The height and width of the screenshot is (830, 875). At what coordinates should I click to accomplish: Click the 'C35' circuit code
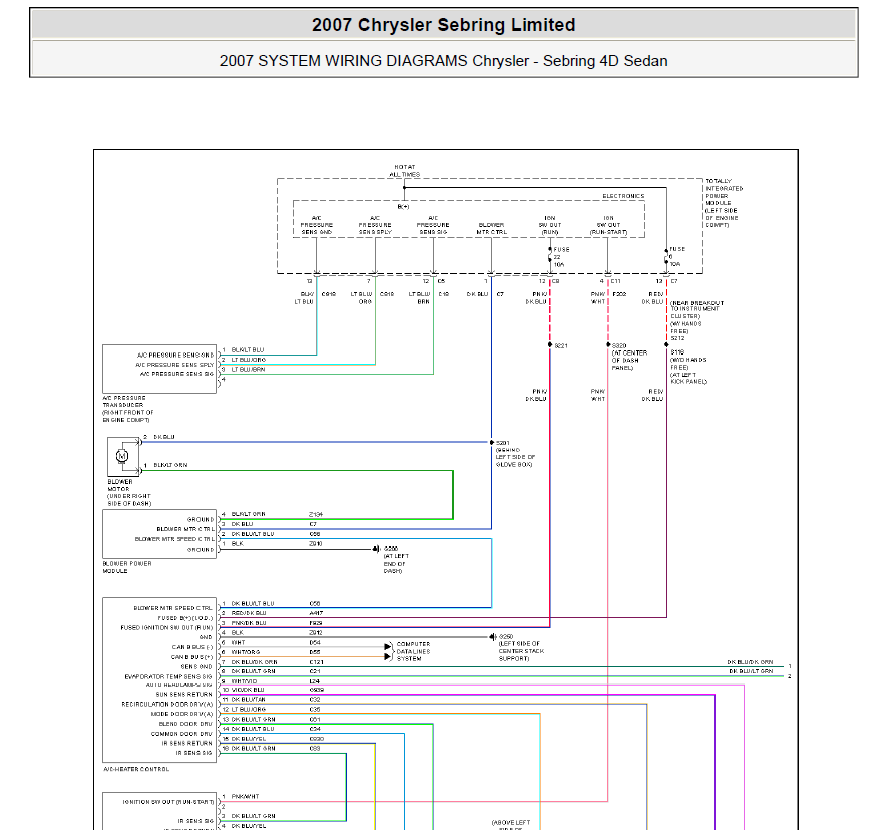315,709
